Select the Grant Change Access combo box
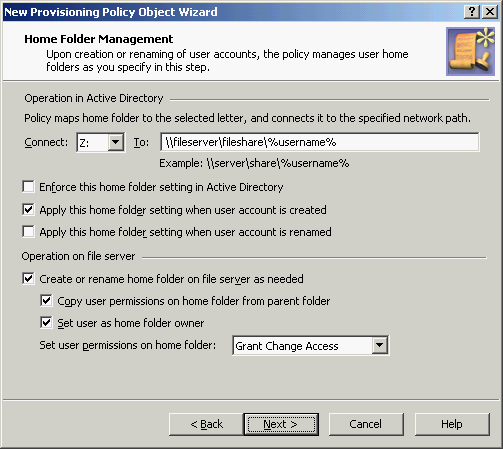Viewport: 503px width, 449px height. 310,346
